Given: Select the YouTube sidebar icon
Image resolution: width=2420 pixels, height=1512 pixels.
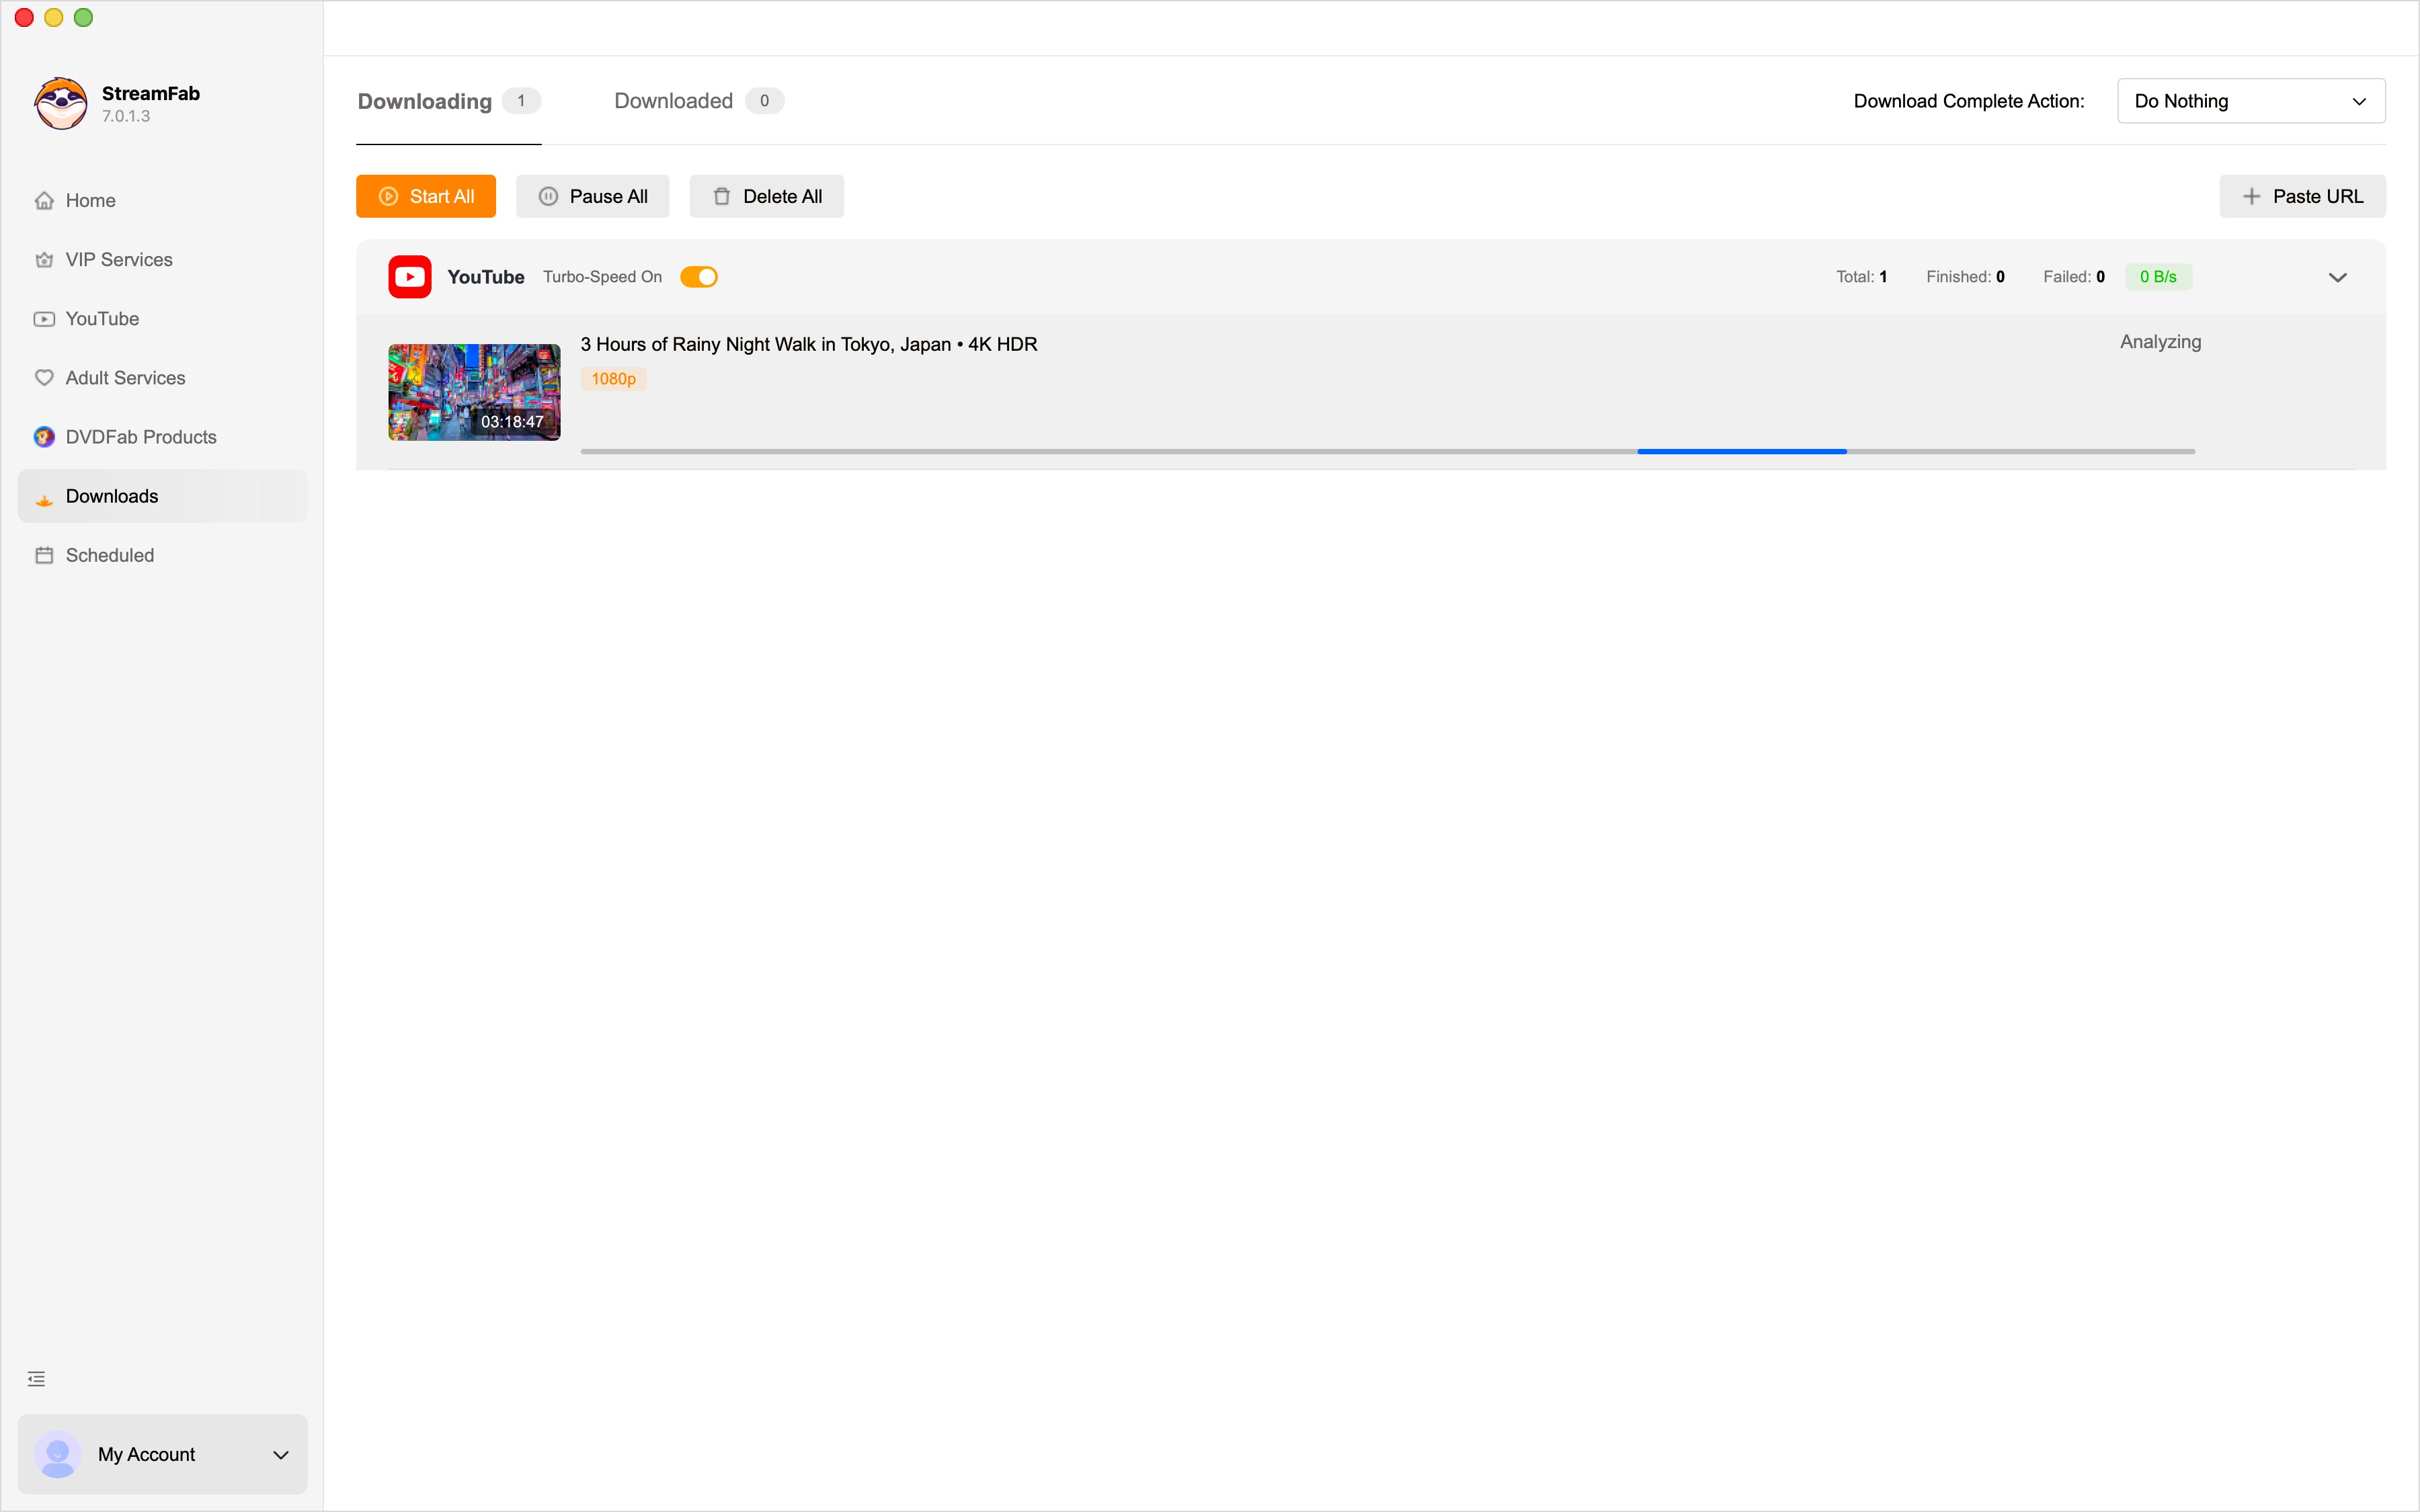Looking at the screenshot, I should click(x=45, y=318).
